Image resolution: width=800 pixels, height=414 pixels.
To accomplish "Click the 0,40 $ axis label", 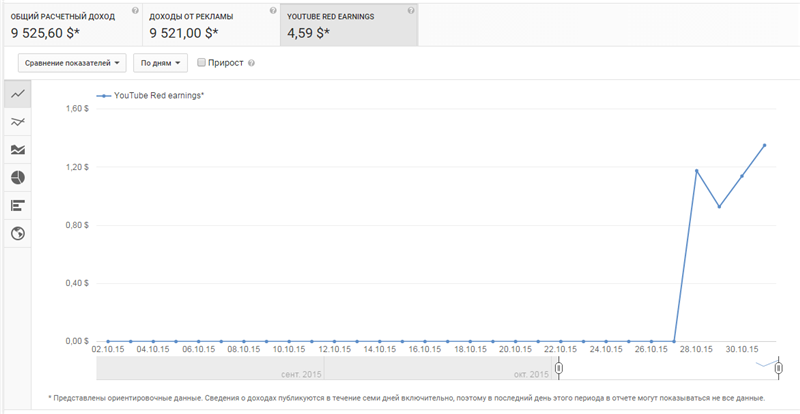I will pyautogui.click(x=78, y=283).
